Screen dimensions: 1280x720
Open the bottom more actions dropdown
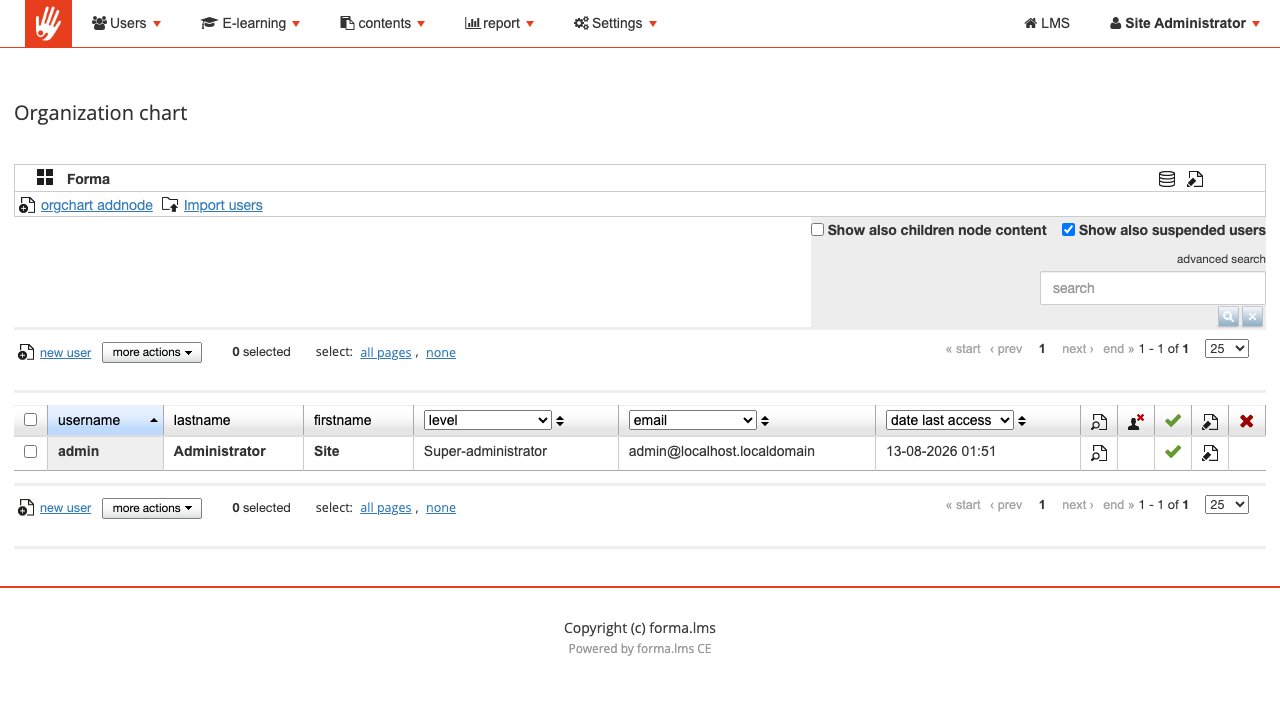(152, 509)
